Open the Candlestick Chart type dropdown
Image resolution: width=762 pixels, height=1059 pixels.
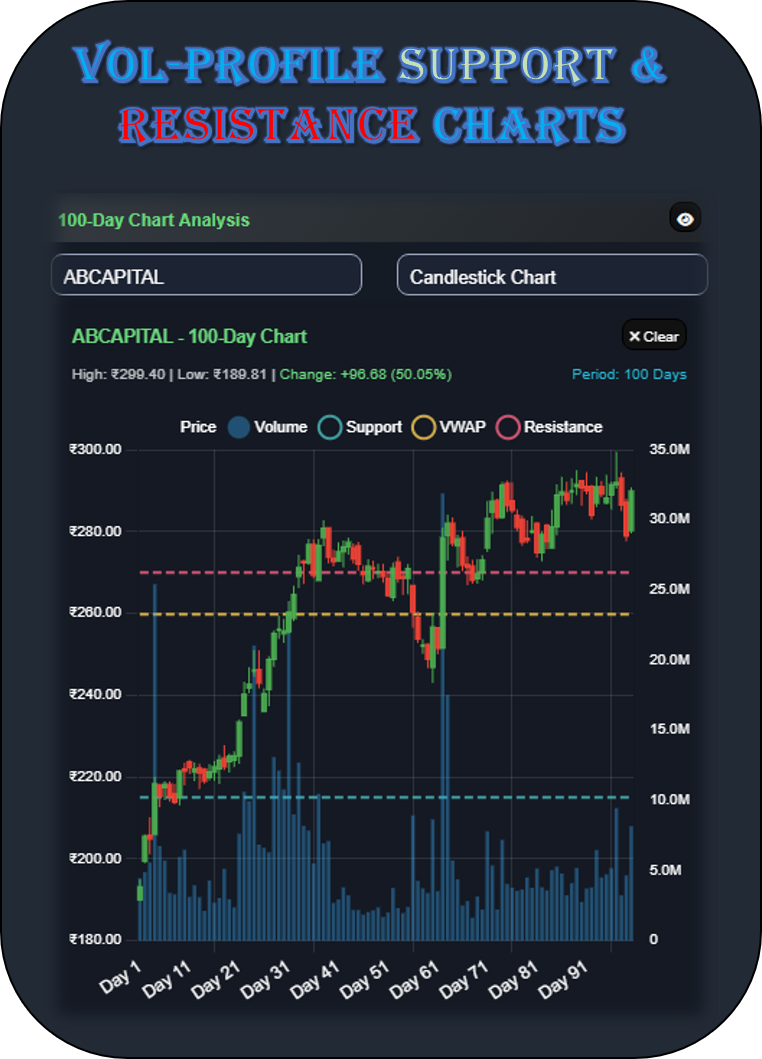(552, 275)
